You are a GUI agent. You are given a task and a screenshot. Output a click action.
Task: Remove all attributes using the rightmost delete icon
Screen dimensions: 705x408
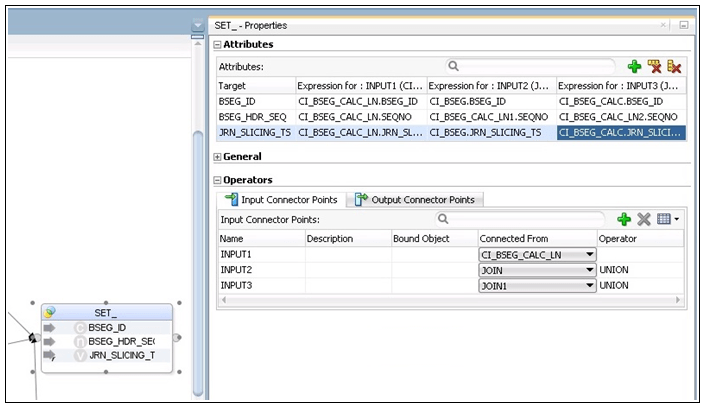pyautogui.click(x=674, y=67)
